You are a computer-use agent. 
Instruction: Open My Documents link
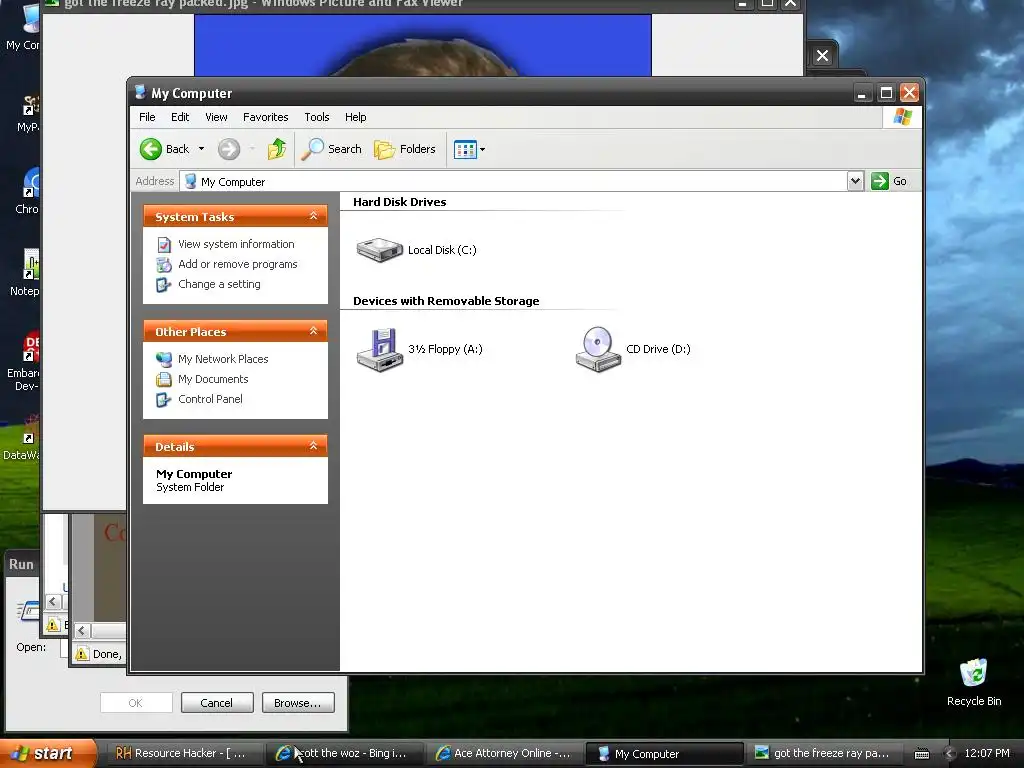[213, 379]
